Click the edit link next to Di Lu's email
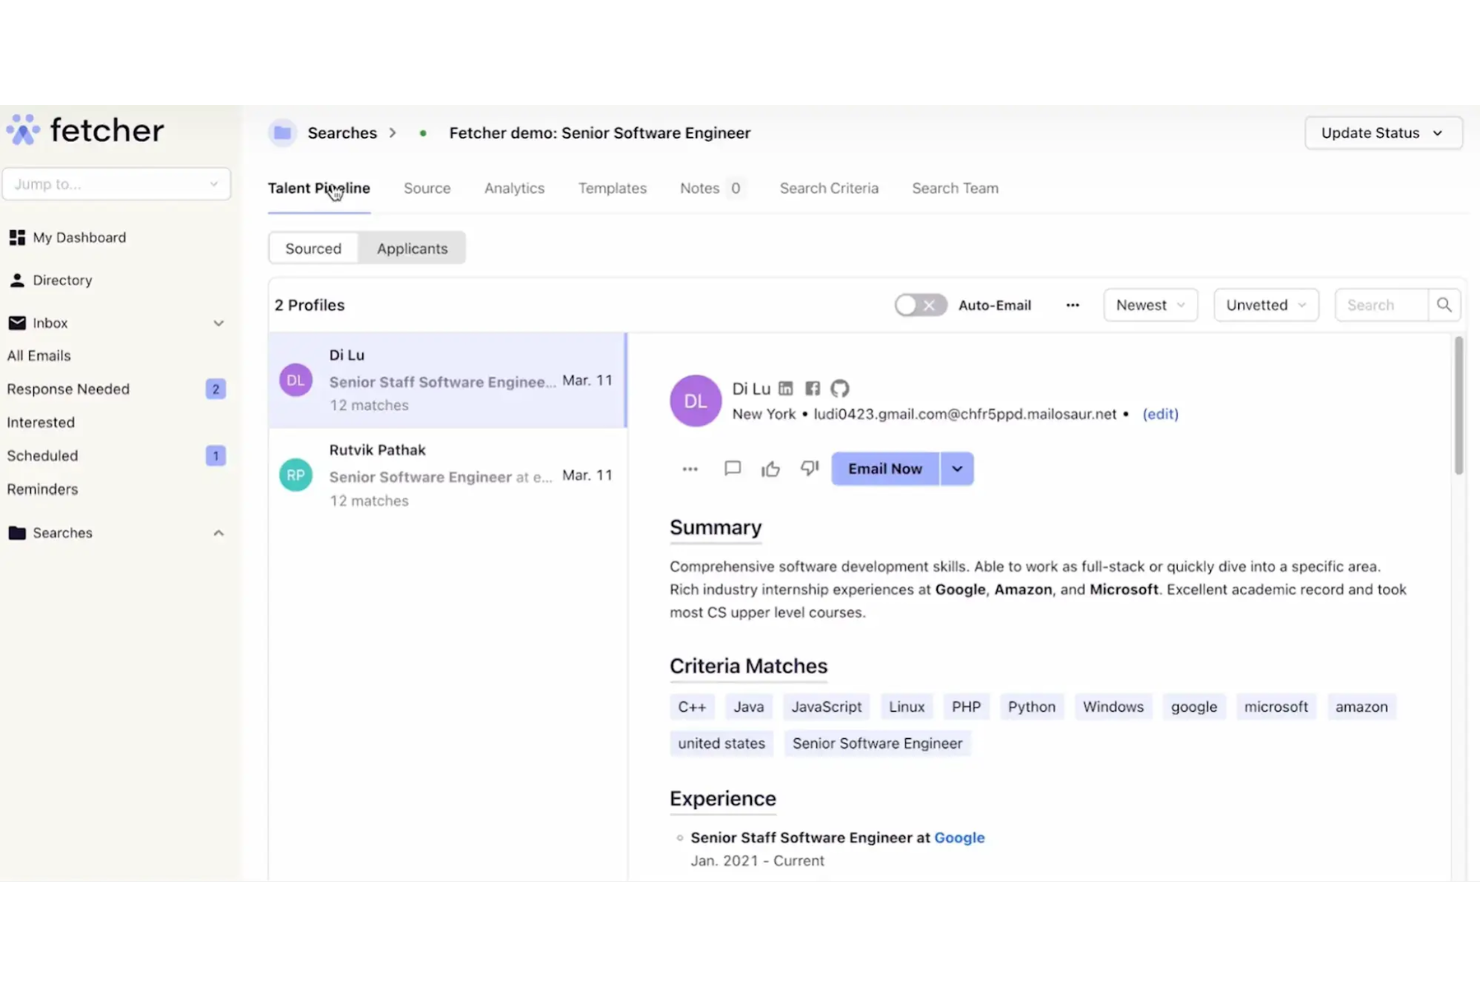1480x987 pixels. (1160, 413)
